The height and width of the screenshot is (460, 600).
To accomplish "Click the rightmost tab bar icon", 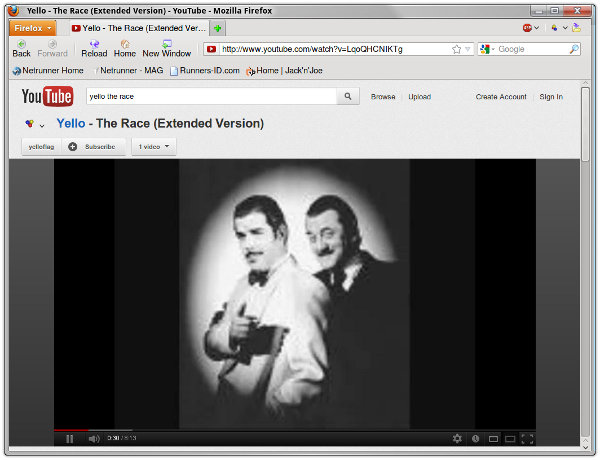I will tap(576, 28).
